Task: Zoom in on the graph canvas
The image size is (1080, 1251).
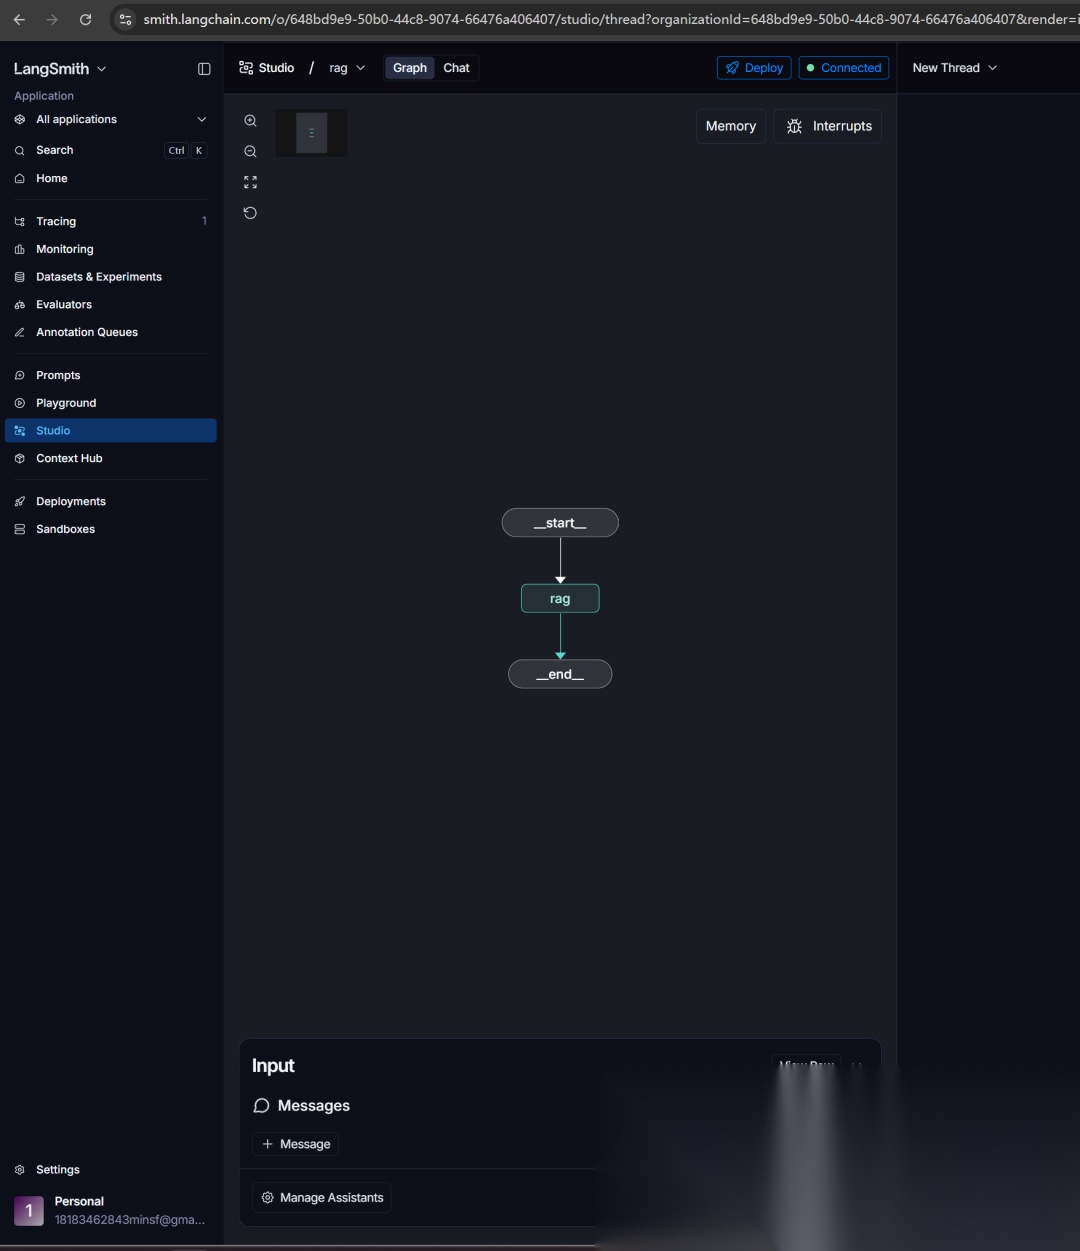Action: point(250,121)
